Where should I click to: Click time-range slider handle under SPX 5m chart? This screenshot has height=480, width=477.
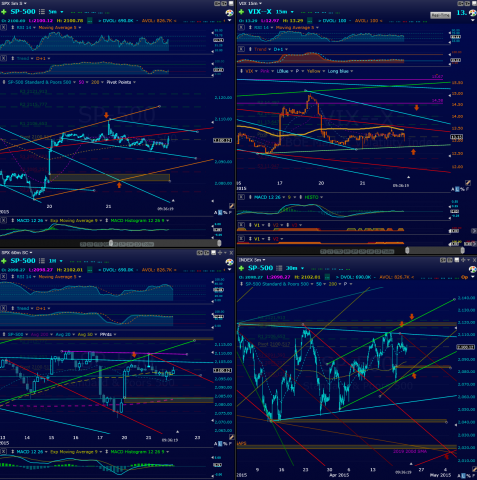pyautogui.click(x=111, y=244)
